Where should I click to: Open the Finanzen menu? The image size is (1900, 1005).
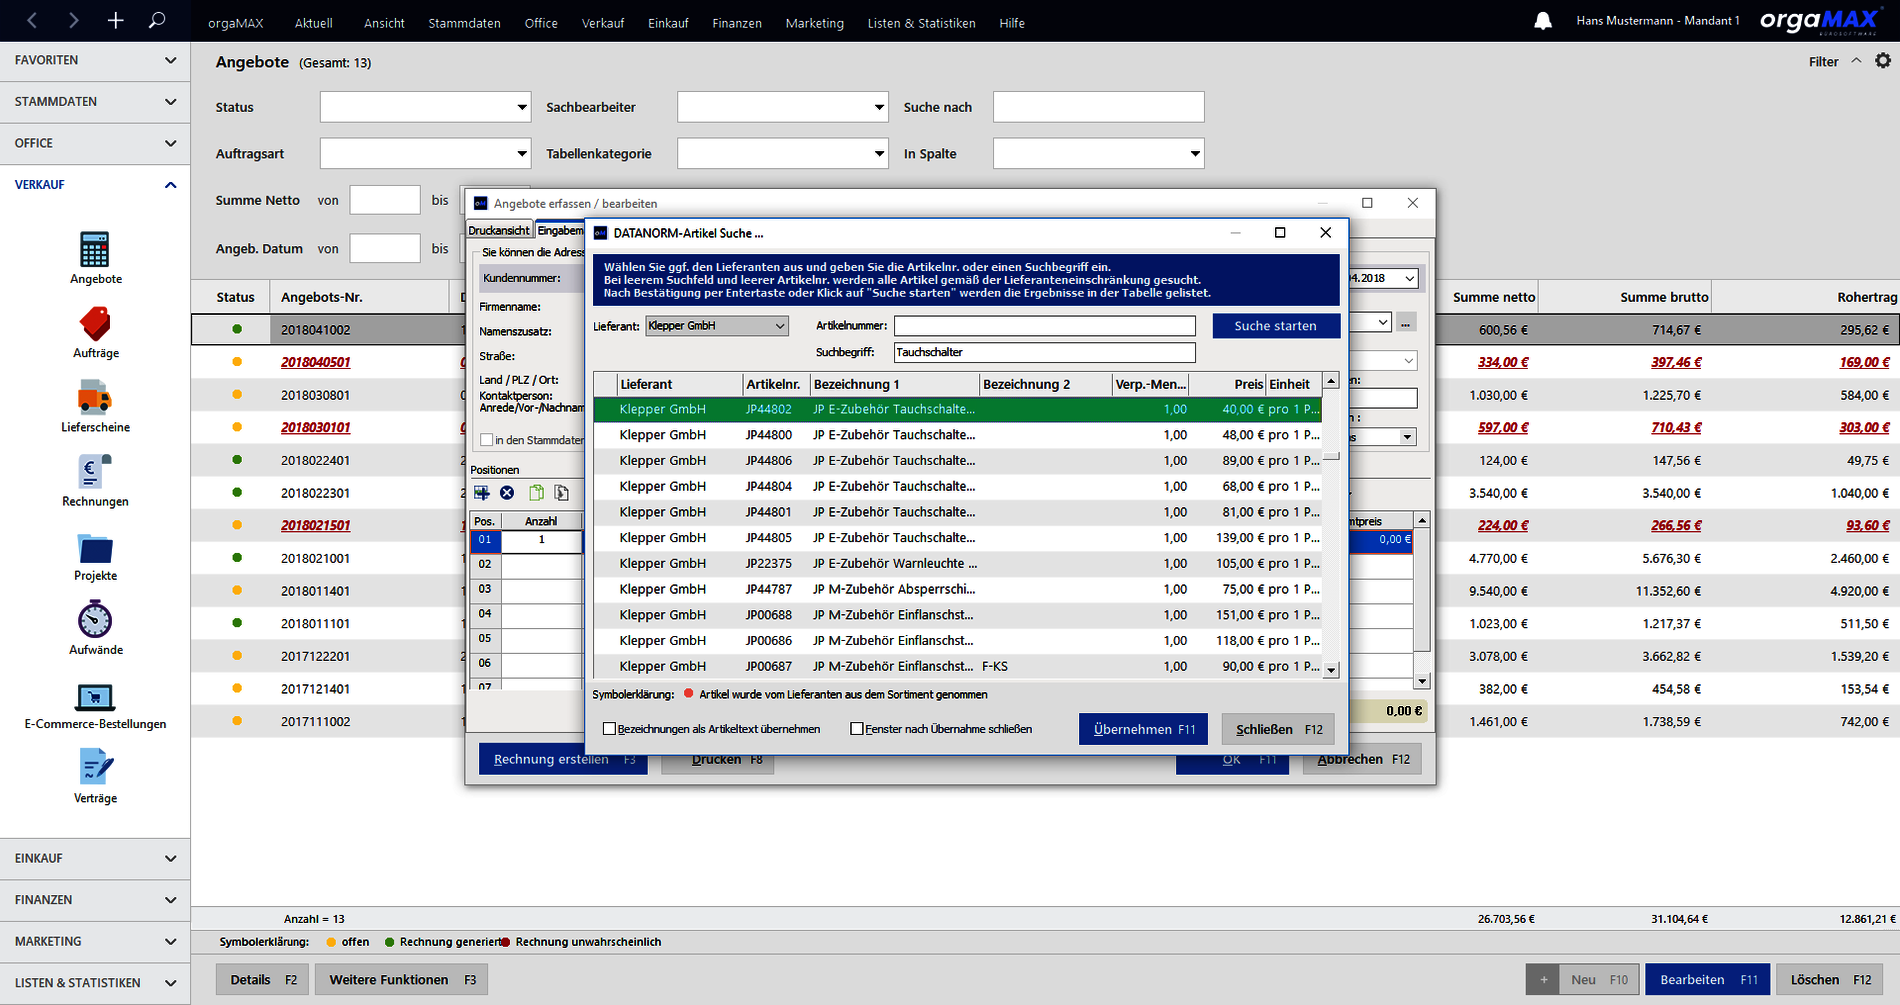click(737, 23)
